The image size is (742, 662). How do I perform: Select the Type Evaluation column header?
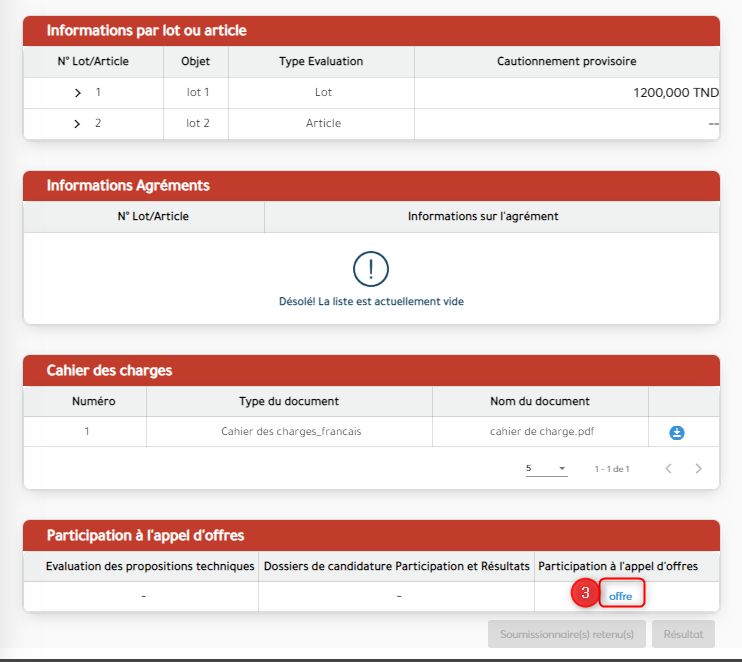click(321, 62)
